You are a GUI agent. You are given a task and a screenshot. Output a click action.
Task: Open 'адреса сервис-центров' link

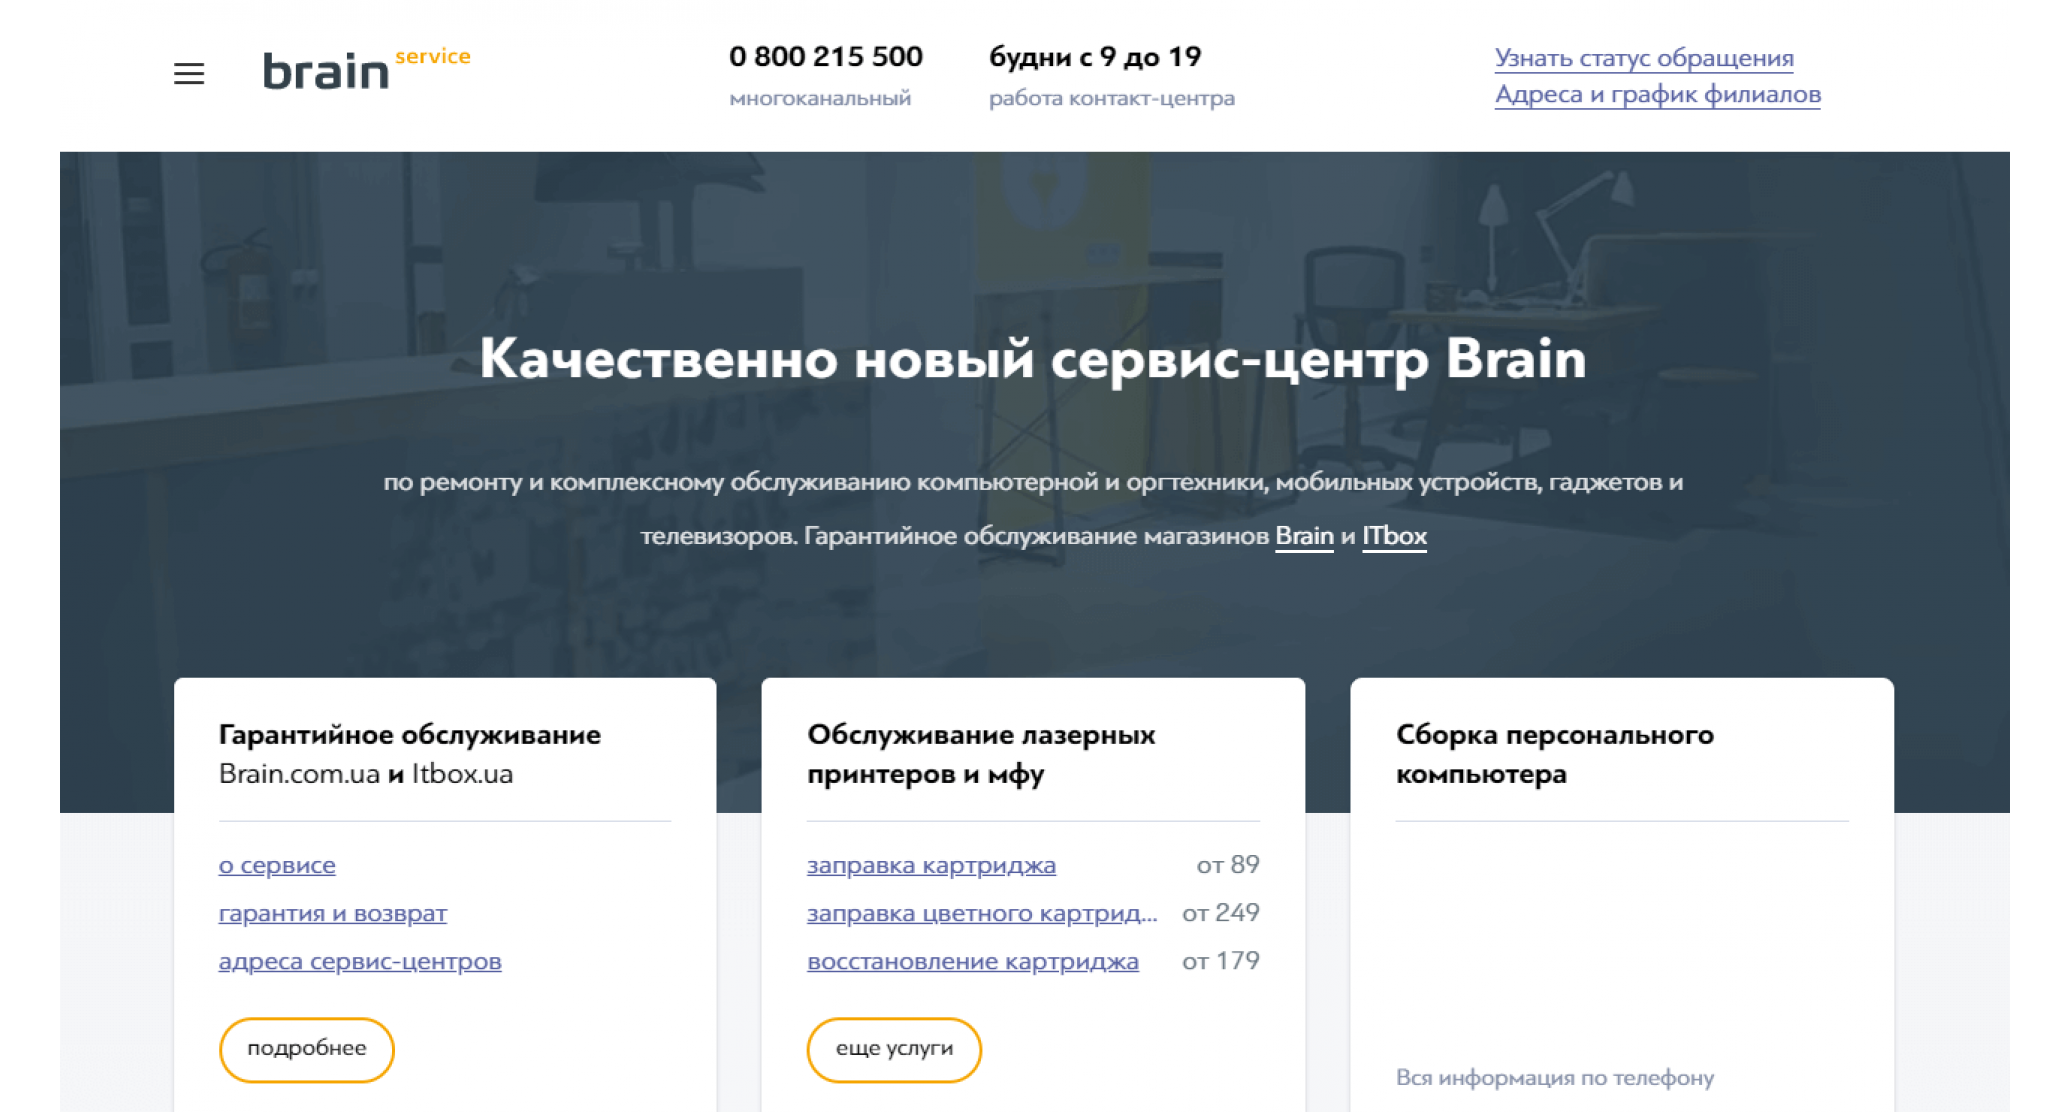360,961
